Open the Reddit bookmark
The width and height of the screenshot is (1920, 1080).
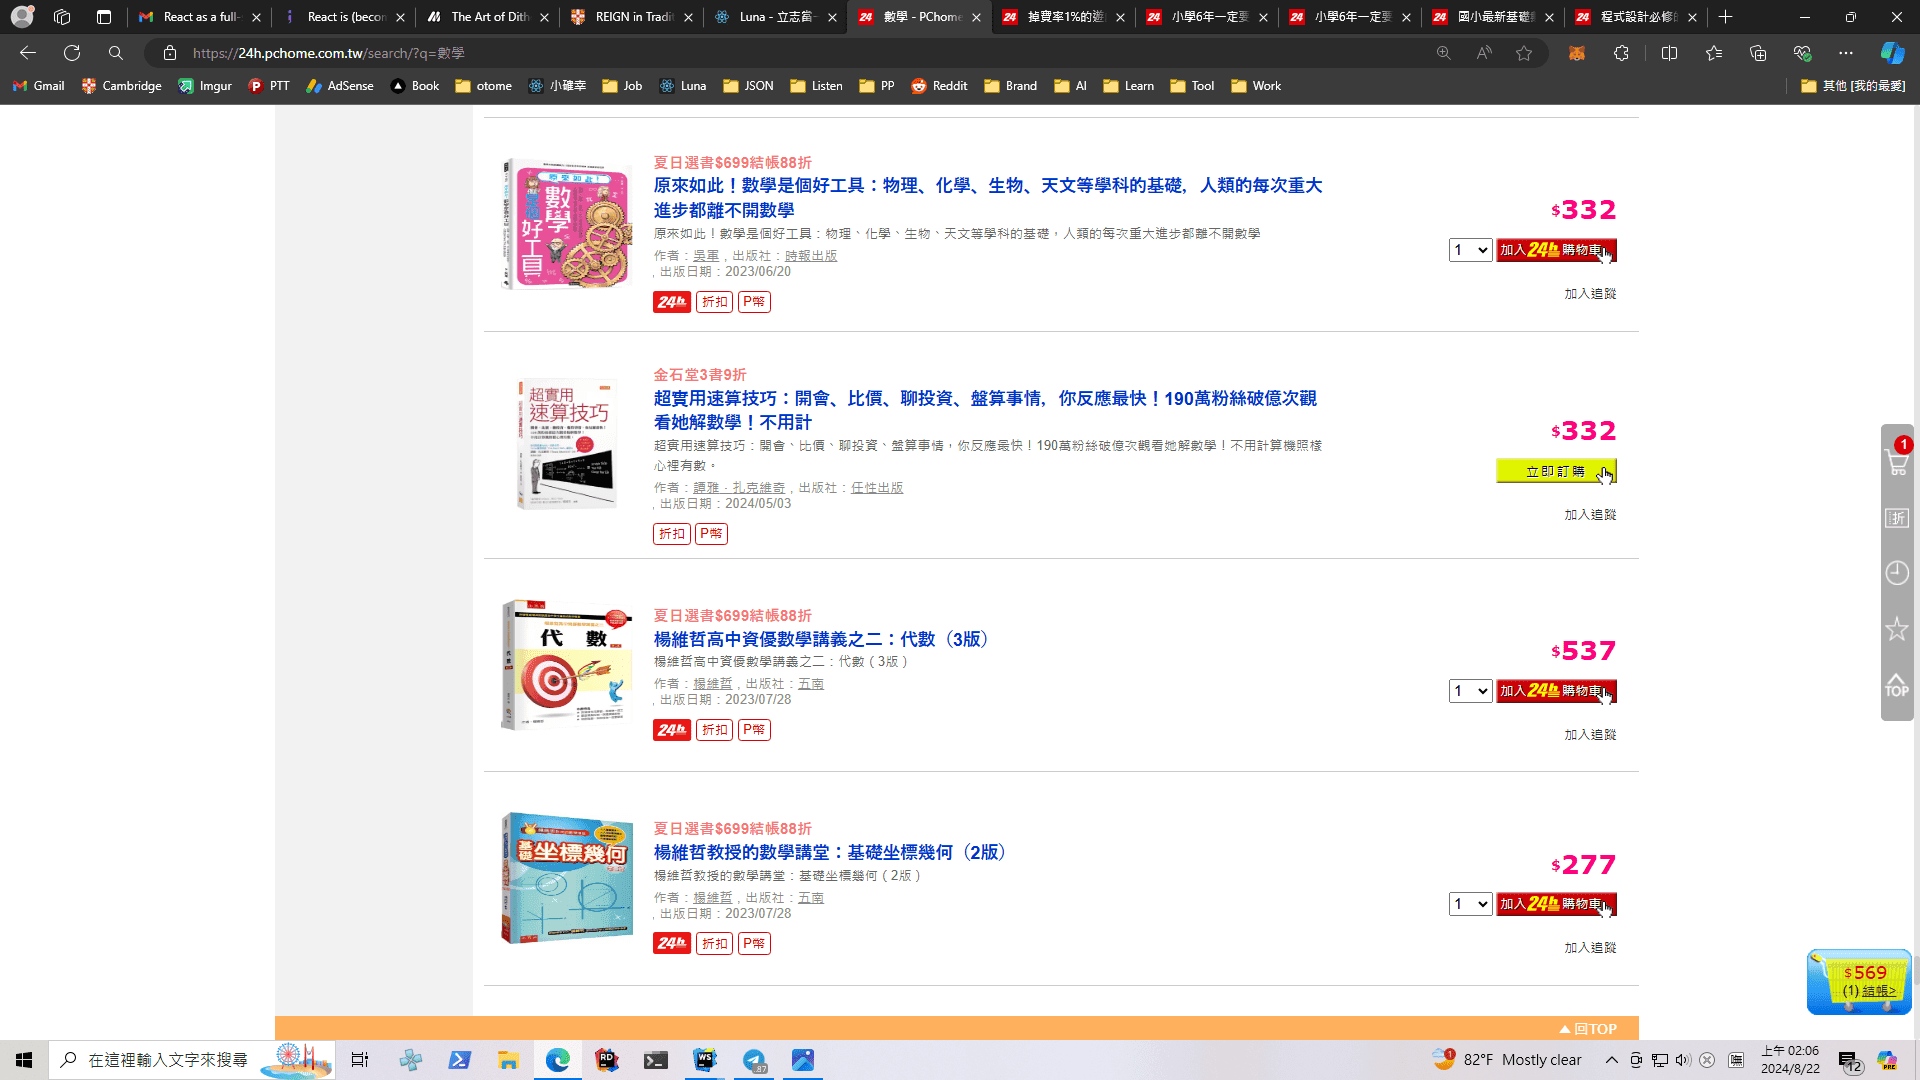pyautogui.click(x=939, y=86)
